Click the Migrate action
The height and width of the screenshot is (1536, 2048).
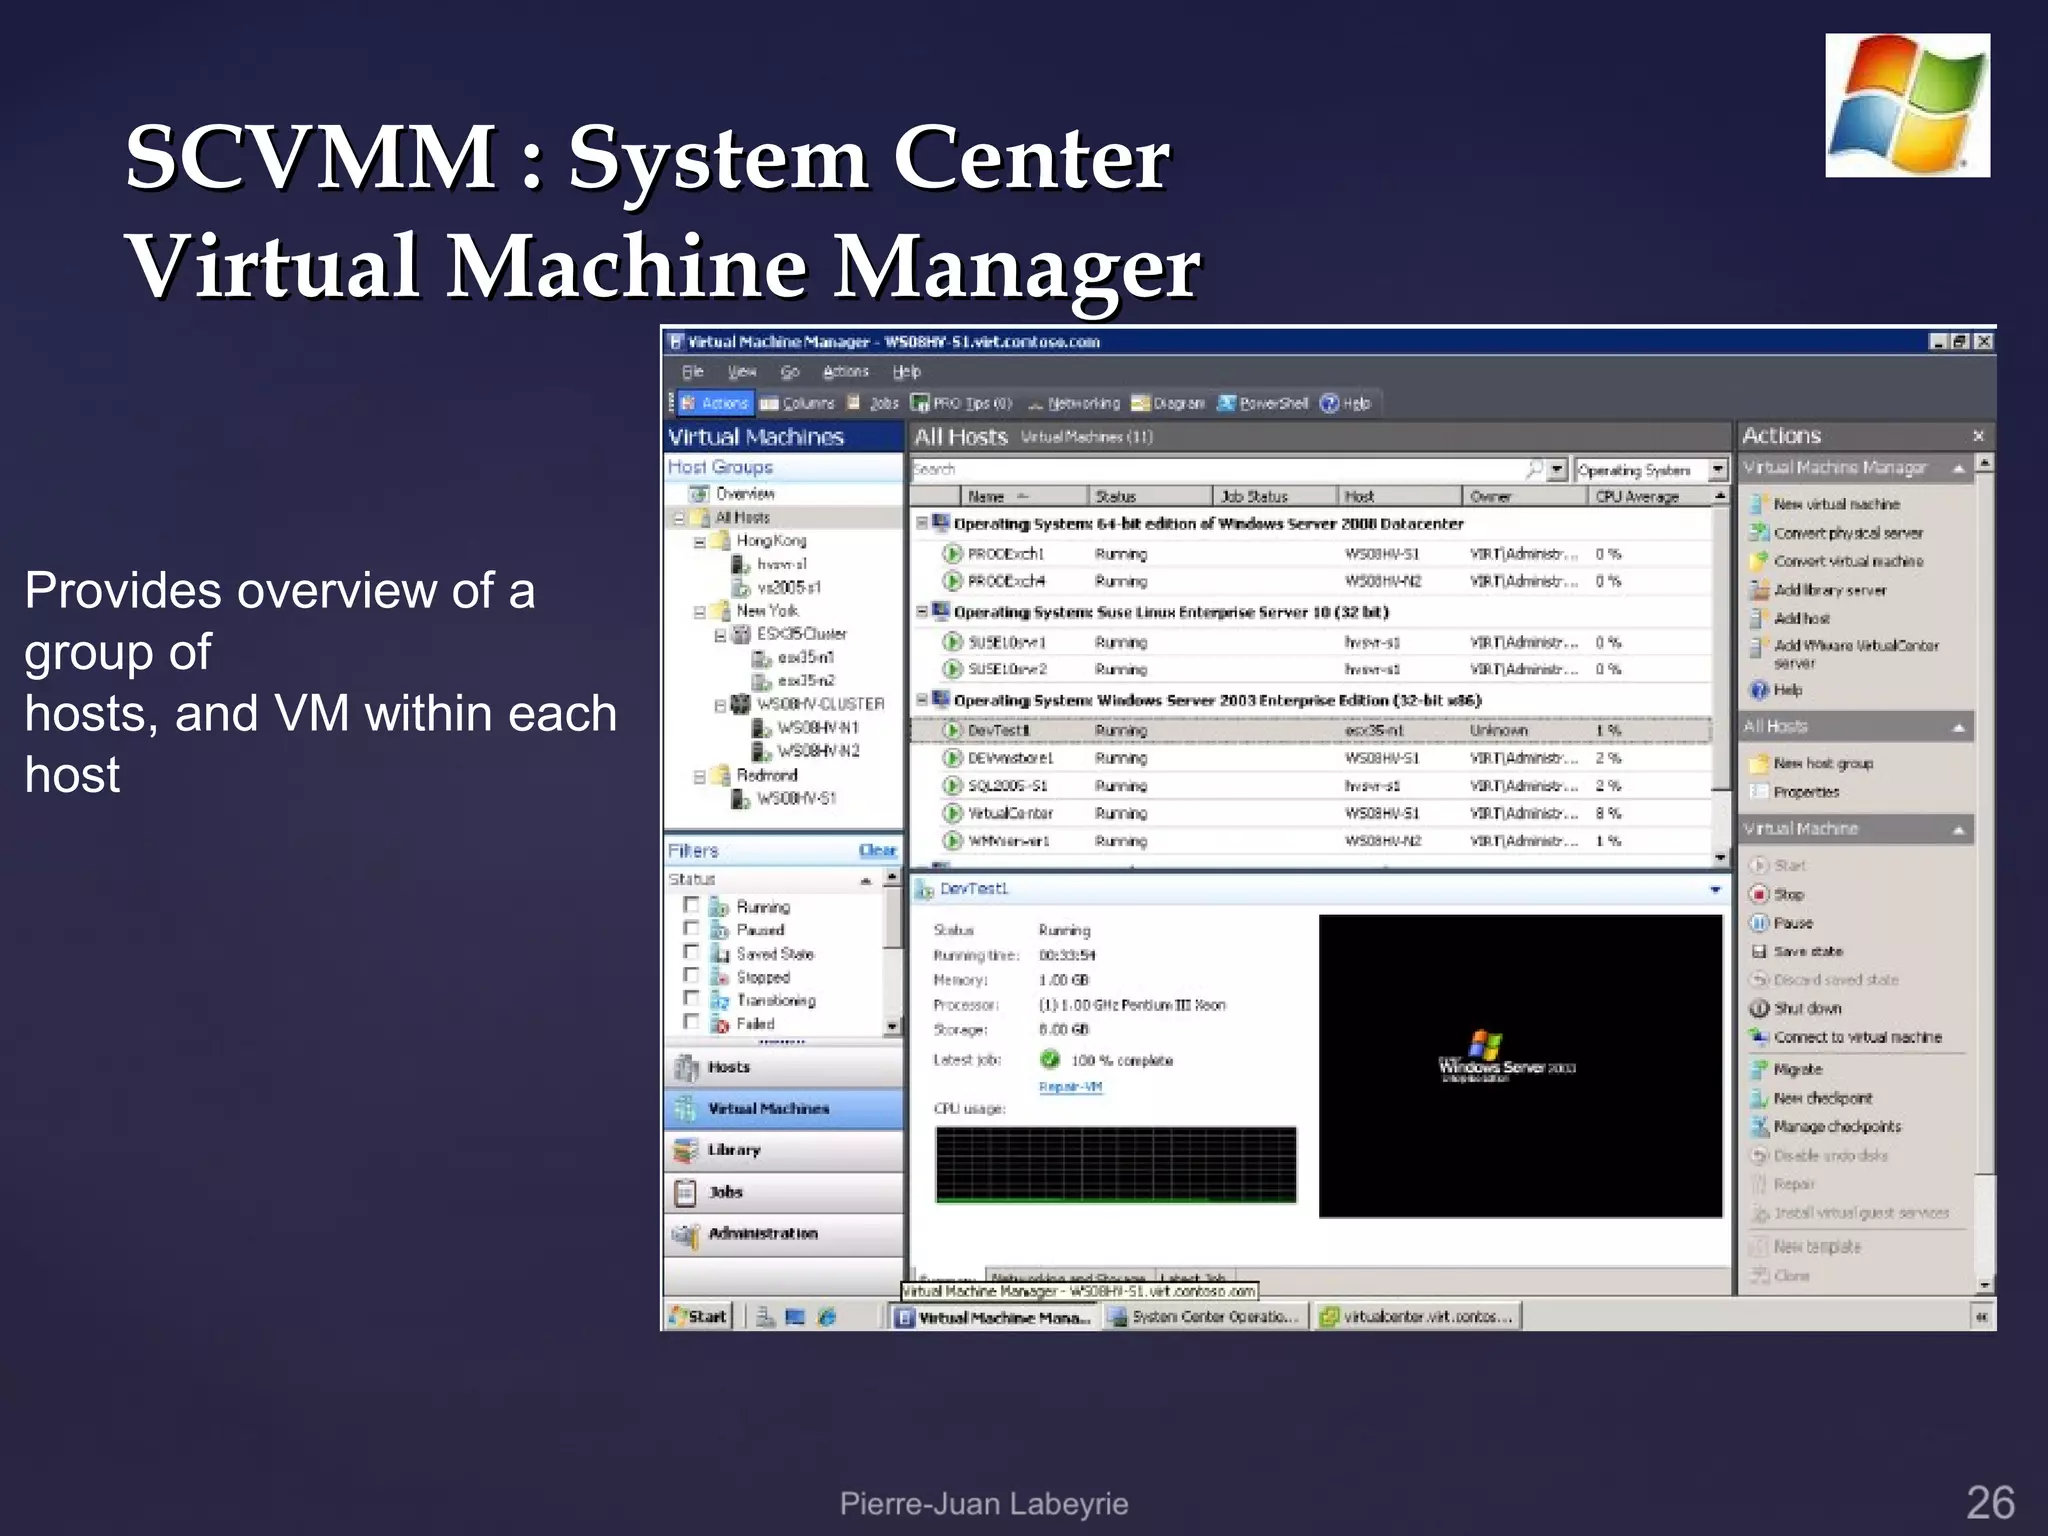(x=1786, y=1069)
